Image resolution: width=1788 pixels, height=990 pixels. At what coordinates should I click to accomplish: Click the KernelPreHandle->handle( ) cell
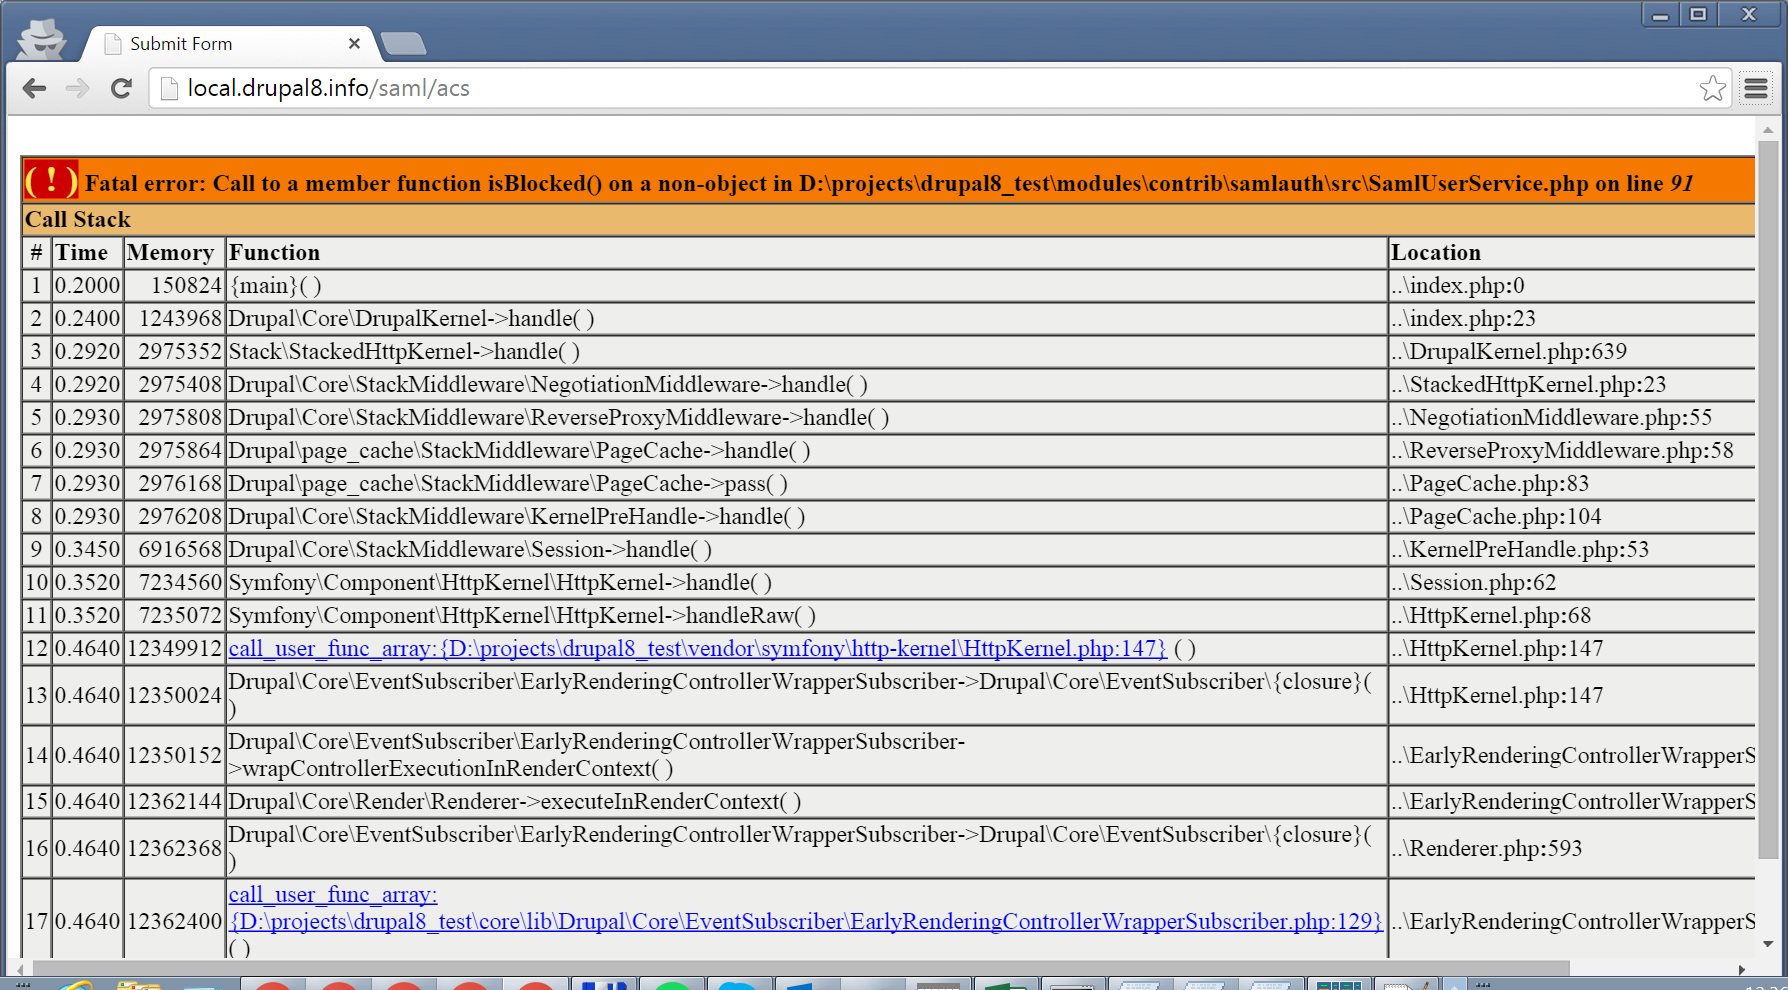coord(806,516)
